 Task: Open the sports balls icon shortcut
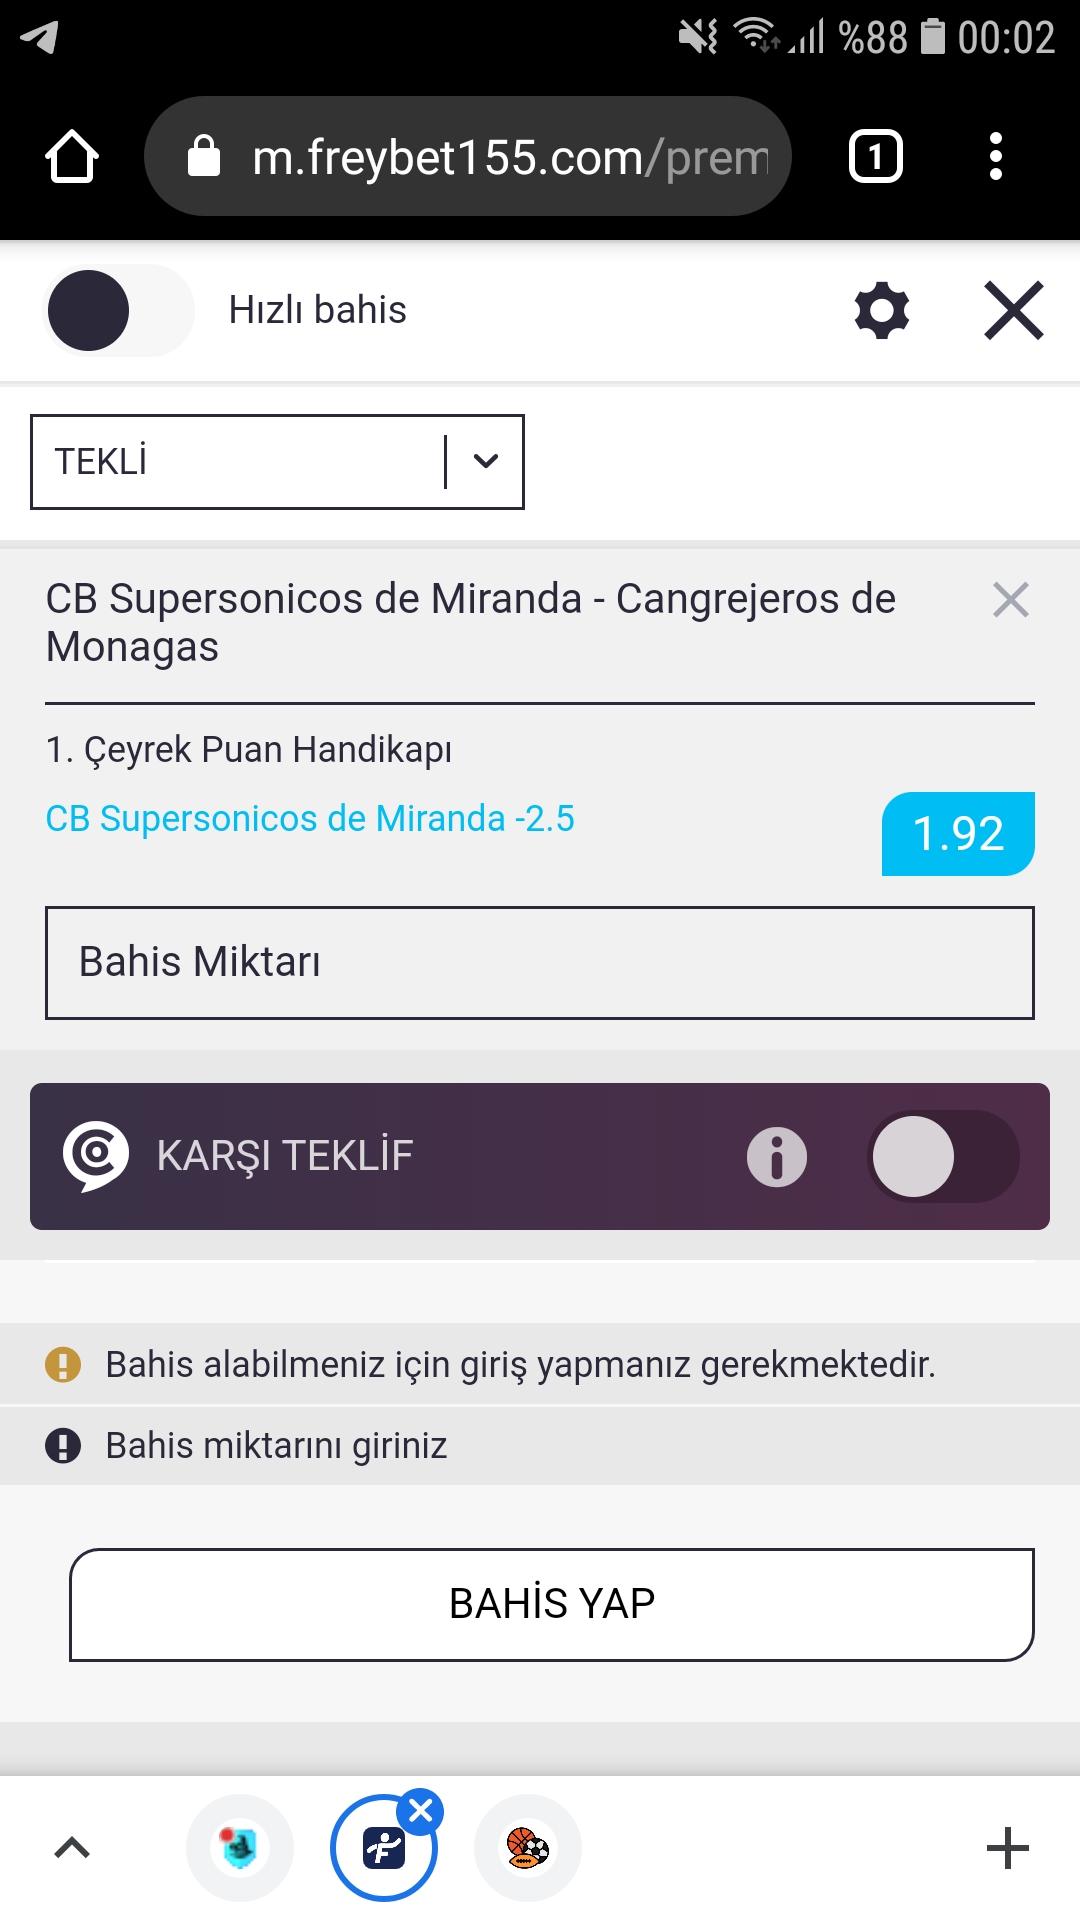coord(528,1848)
